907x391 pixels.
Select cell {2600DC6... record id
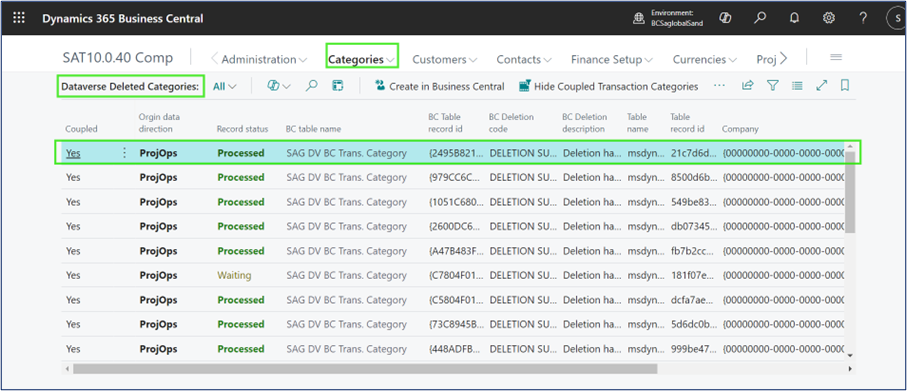(454, 226)
